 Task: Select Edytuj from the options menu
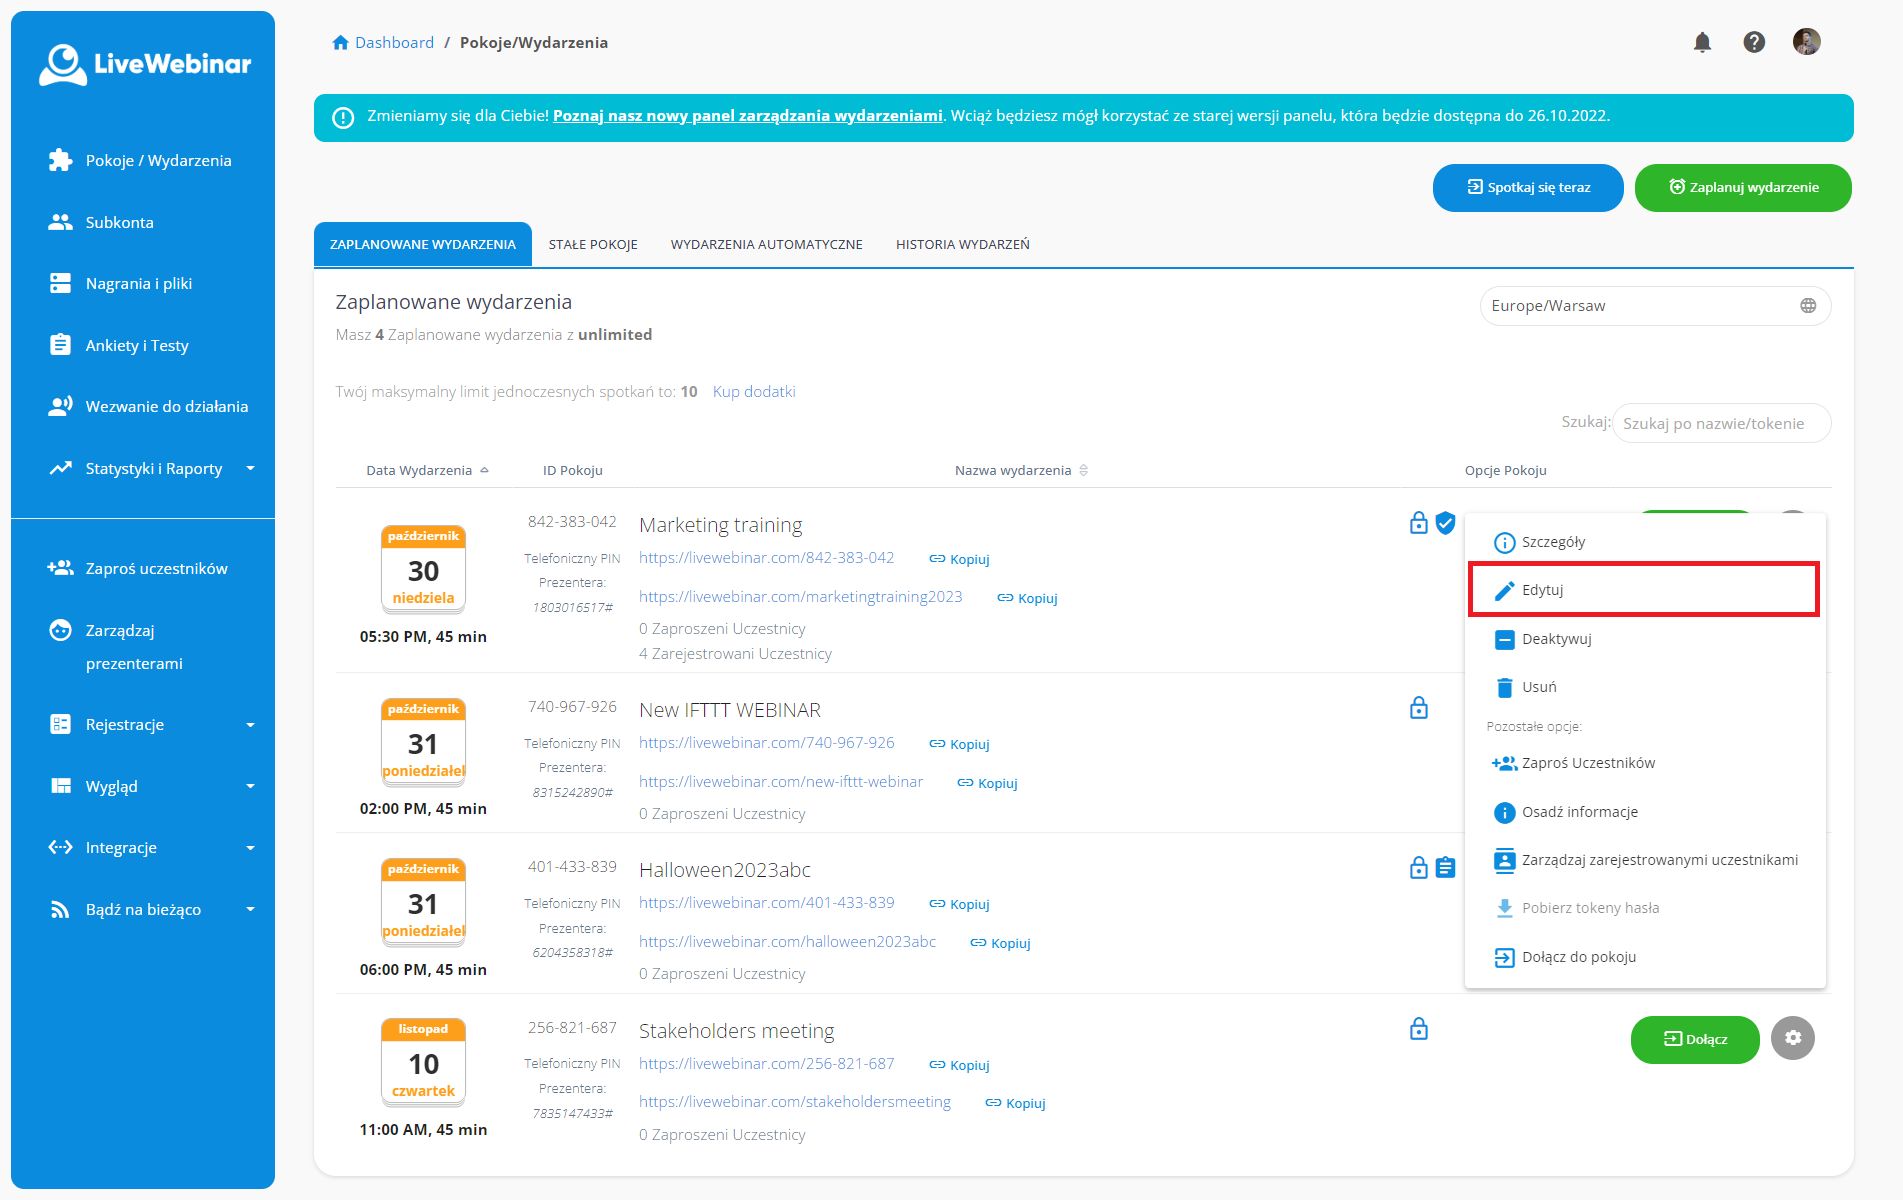coord(1642,590)
